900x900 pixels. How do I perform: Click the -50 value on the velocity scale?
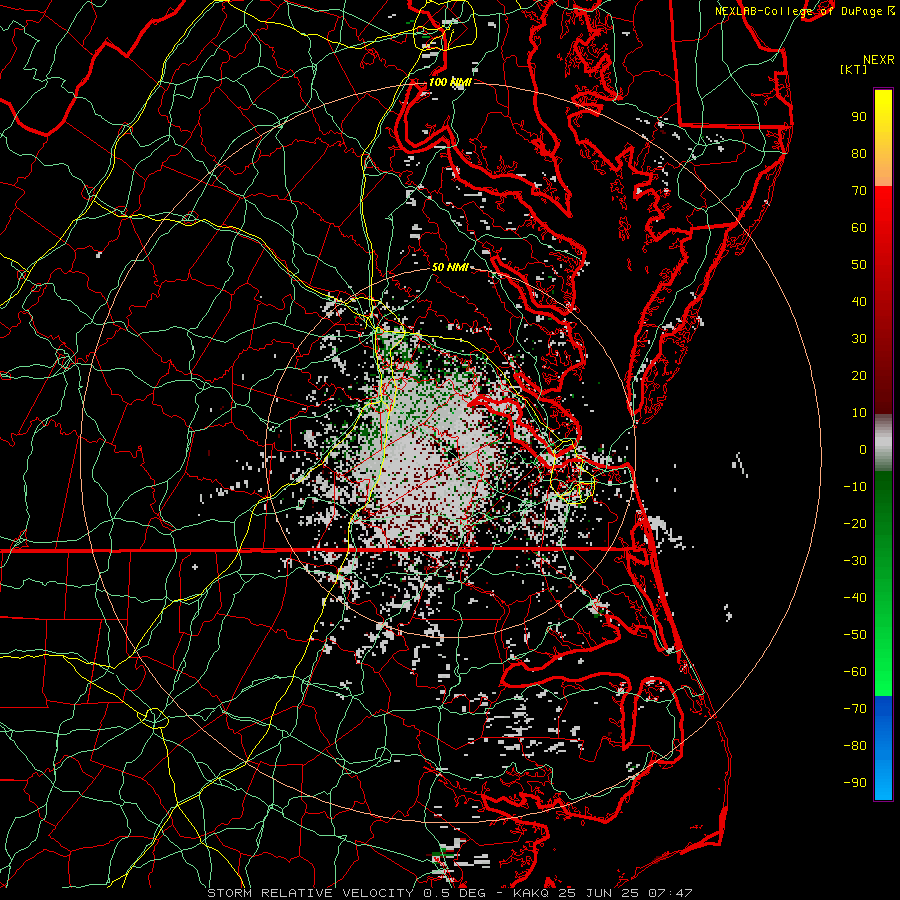855,635
